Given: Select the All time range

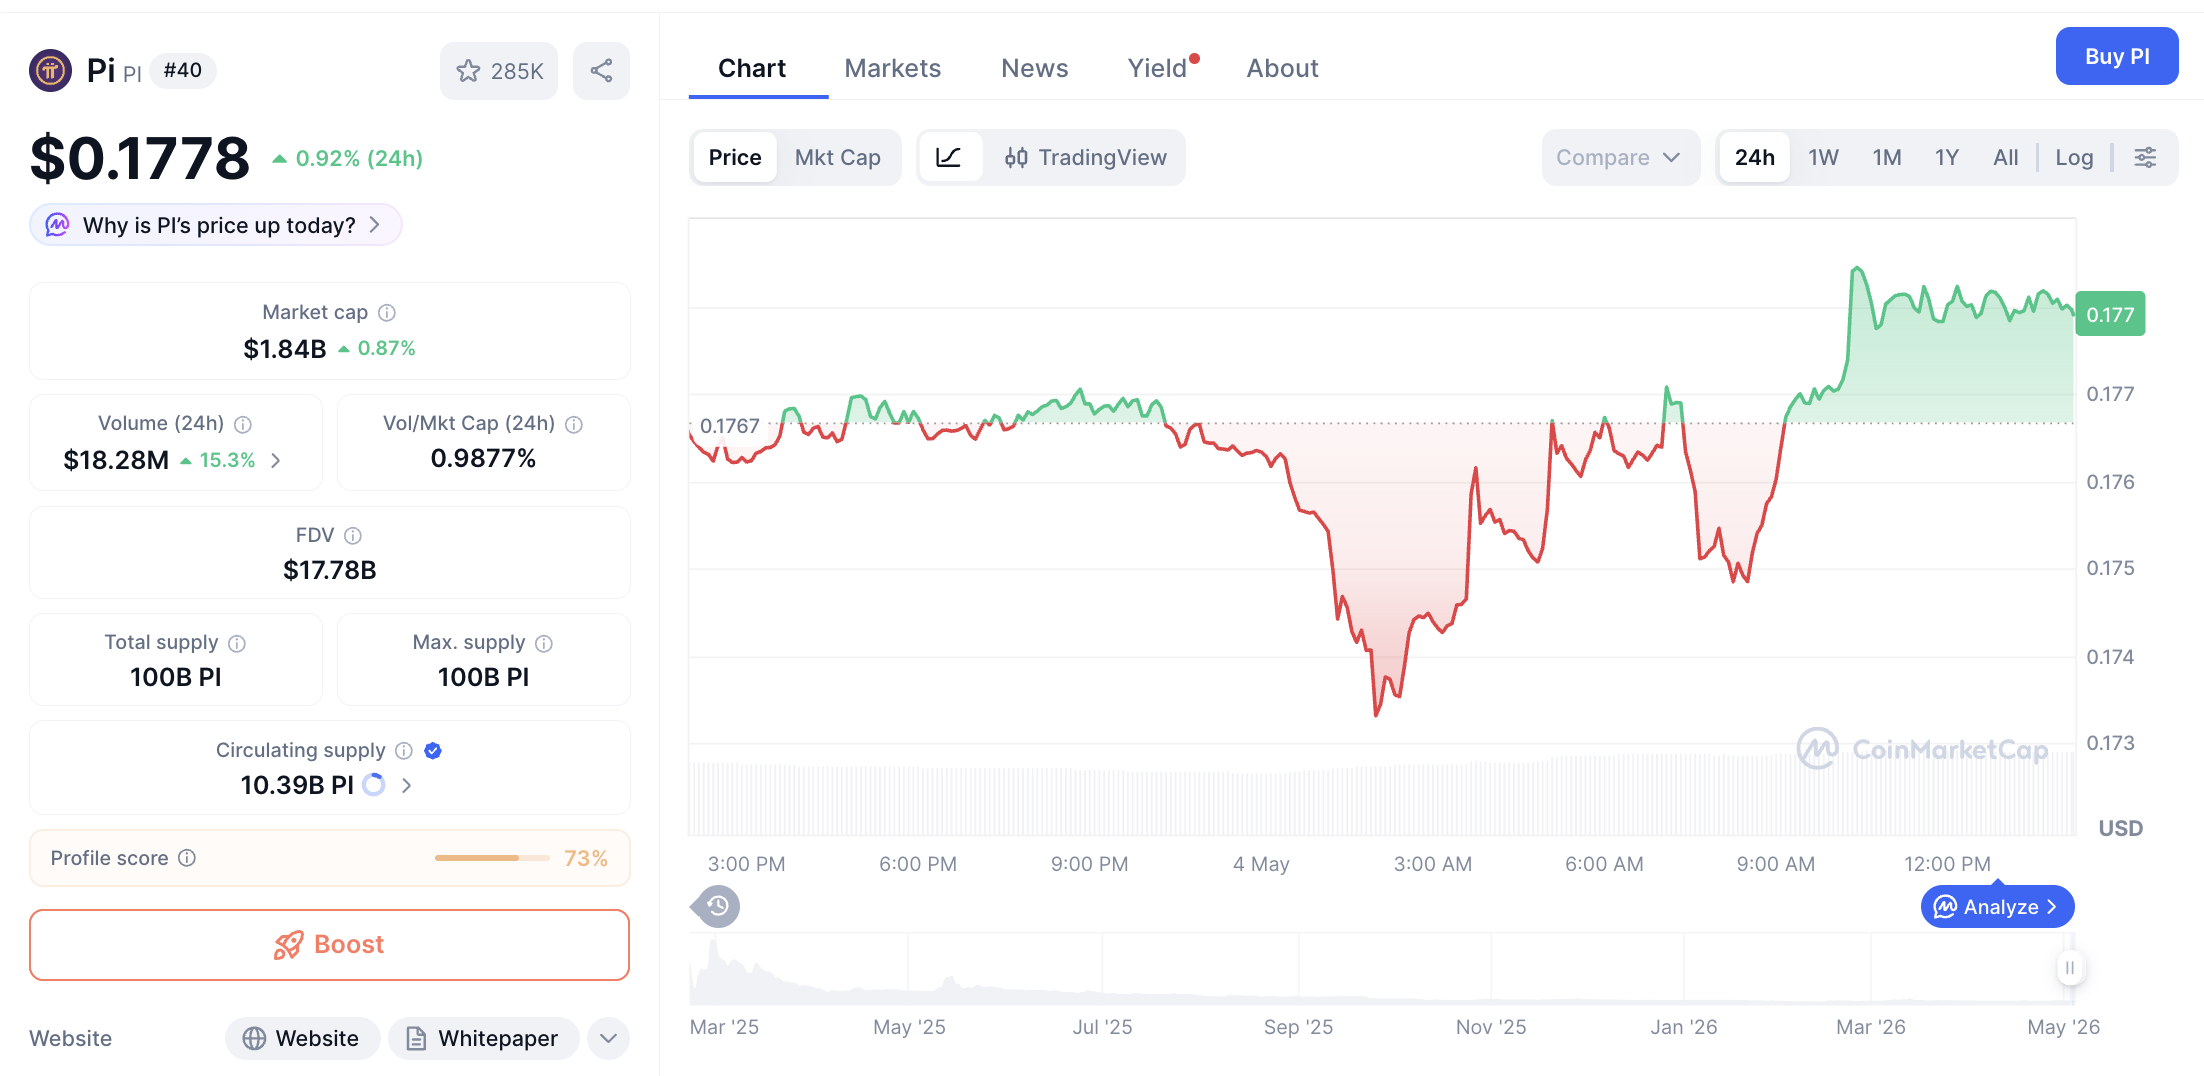Looking at the screenshot, I should pyautogui.click(x=2005, y=157).
